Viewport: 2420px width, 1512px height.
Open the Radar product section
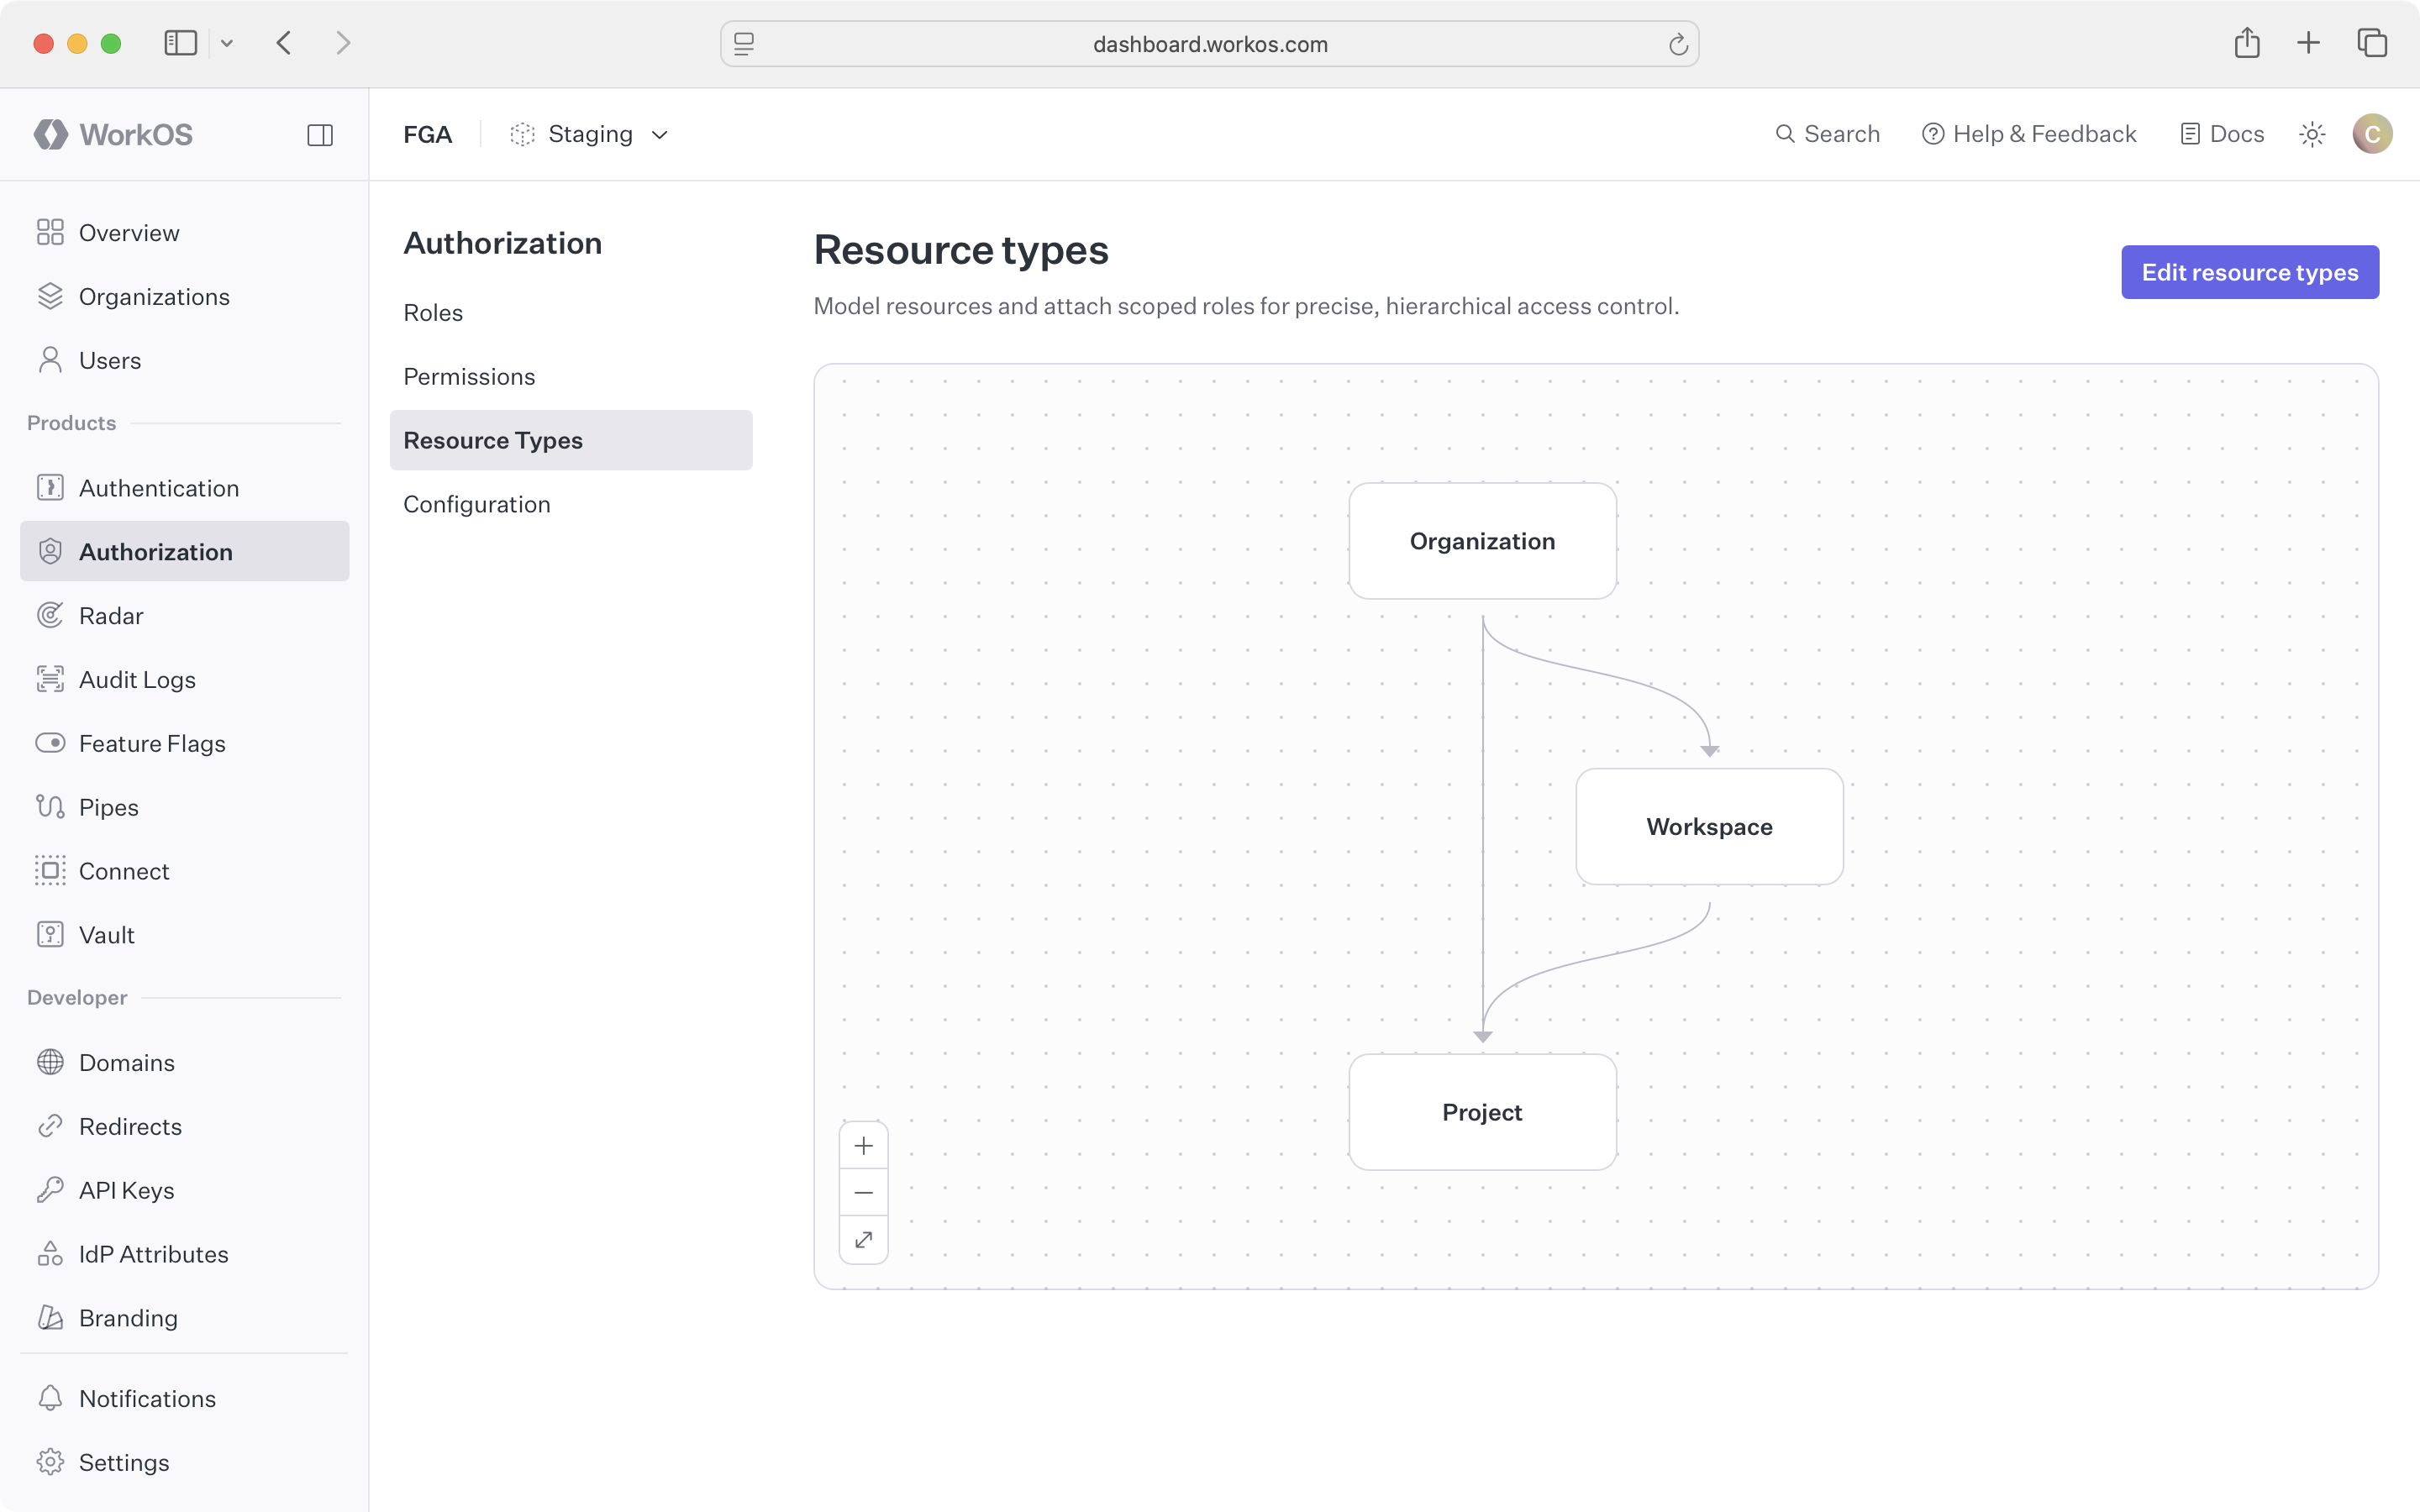tap(111, 615)
